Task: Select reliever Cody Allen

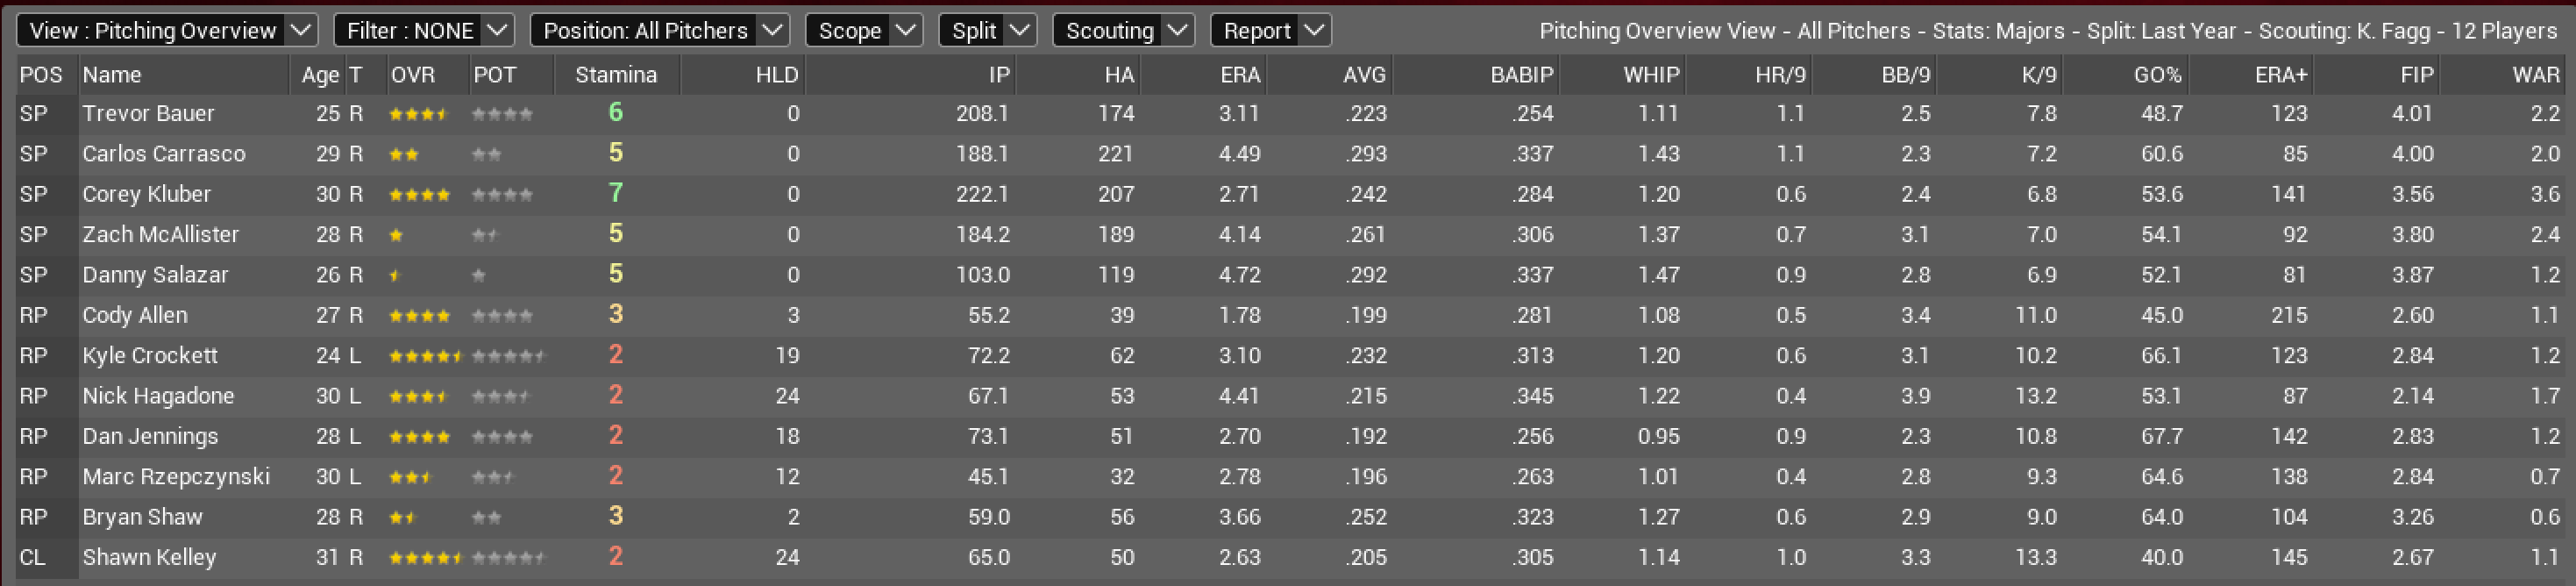Action: tap(134, 315)
